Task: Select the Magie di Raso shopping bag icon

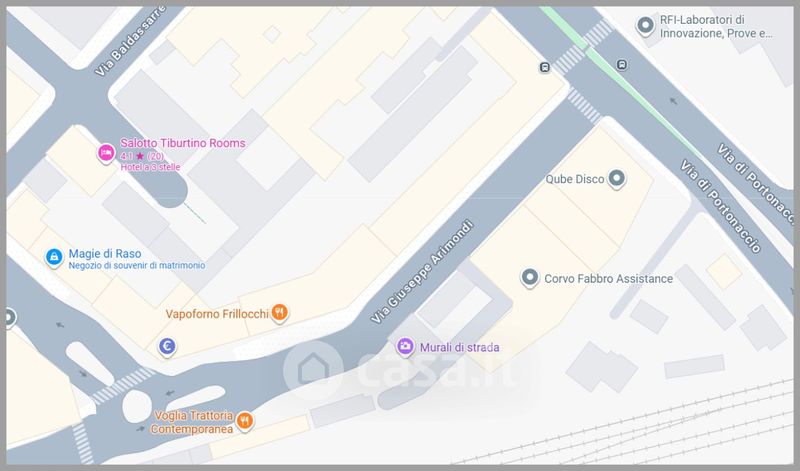Action: point(53,258)
